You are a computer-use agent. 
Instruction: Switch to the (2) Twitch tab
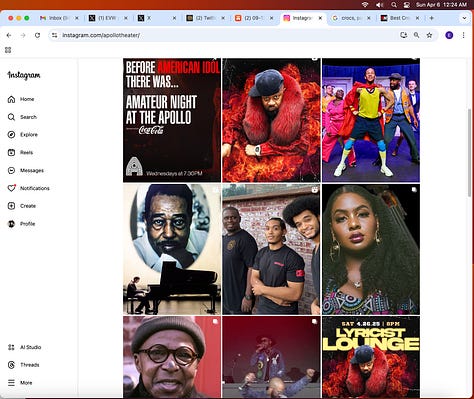click(x=205, y=18)
